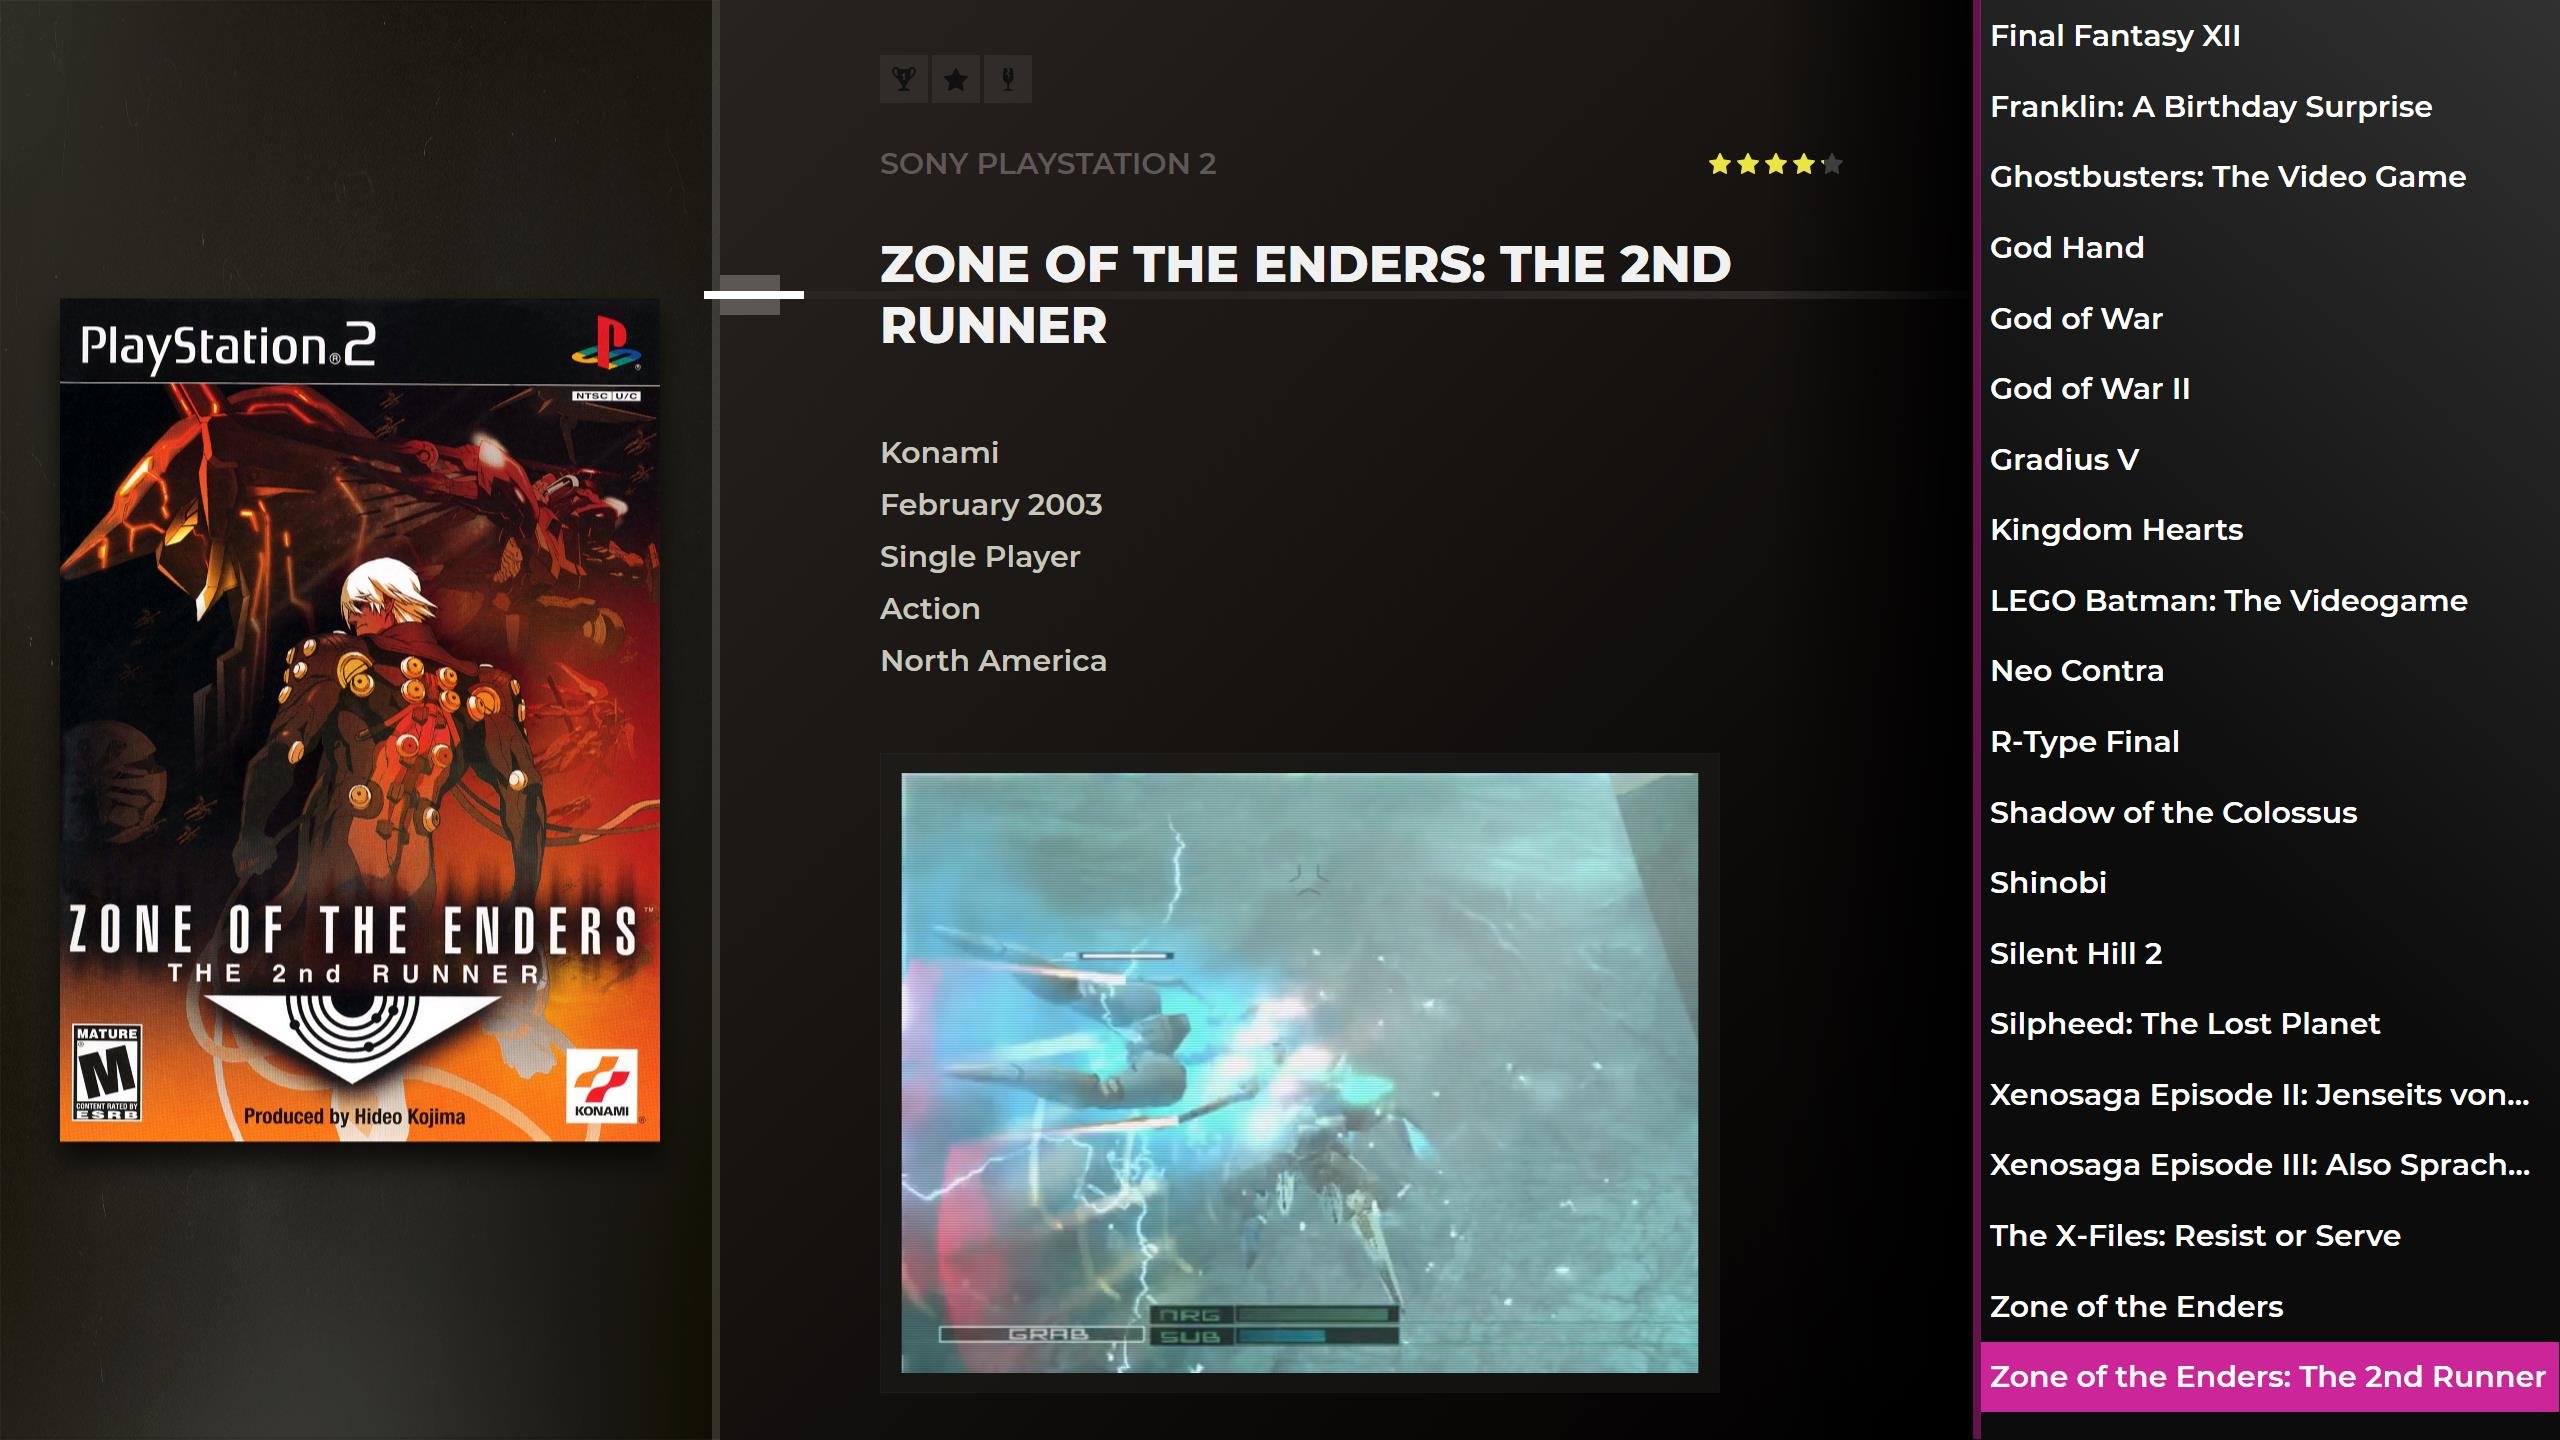2560x1440 pixels.
Task: Click the yellow star rating
Action: click(1775, 164)
